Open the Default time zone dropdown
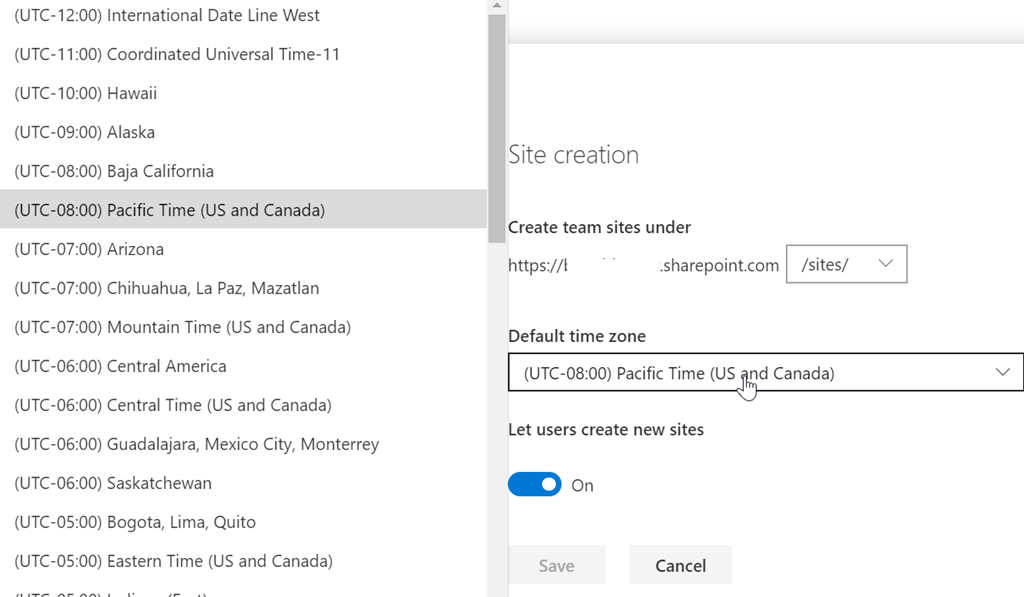 (765, 373)
